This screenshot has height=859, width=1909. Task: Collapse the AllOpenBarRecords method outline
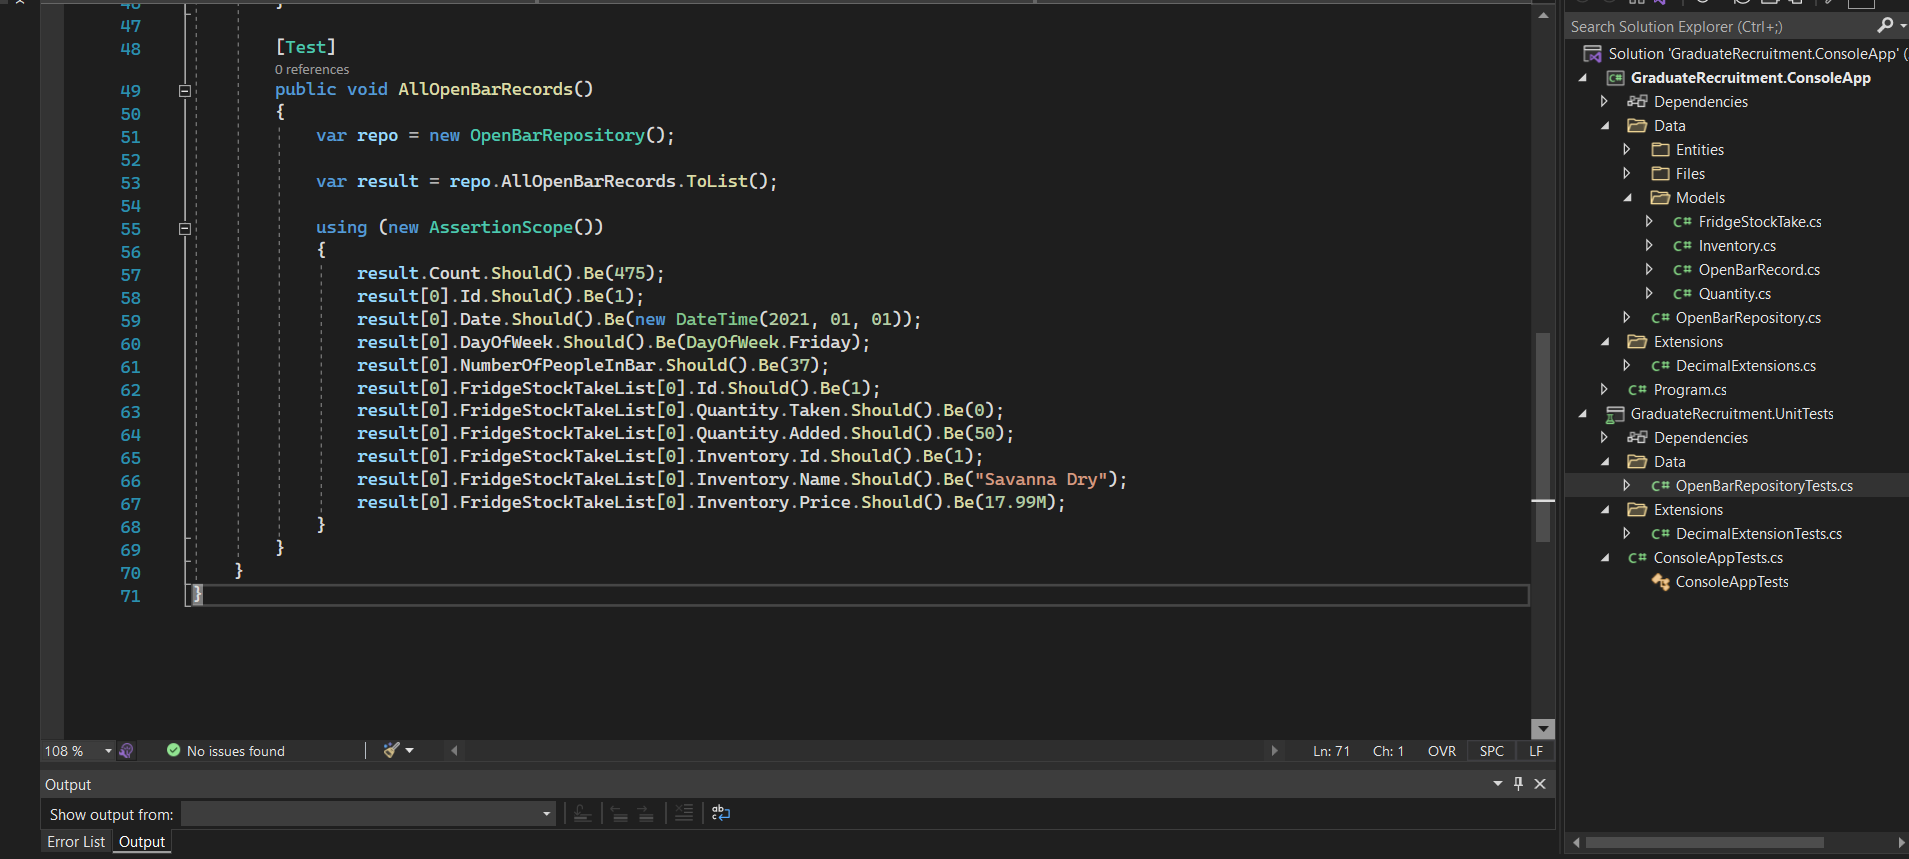click(184, 91)
